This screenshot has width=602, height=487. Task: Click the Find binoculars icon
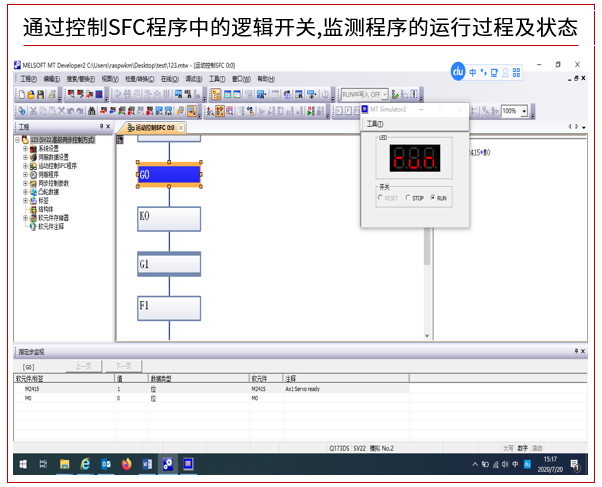(x=91, y=111)
